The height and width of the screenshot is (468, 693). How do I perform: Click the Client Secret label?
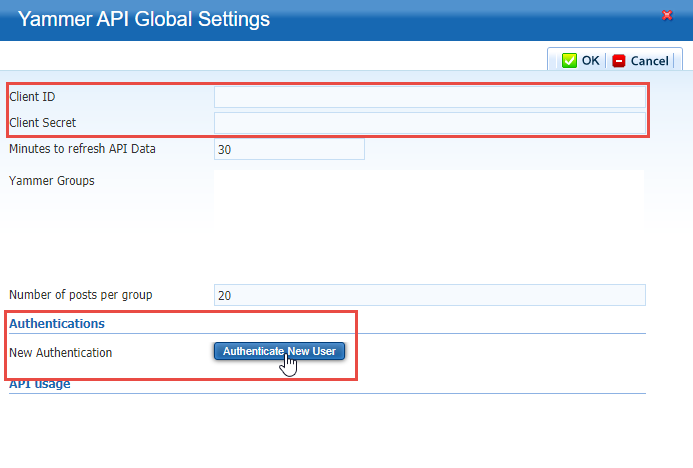(42, 122)
